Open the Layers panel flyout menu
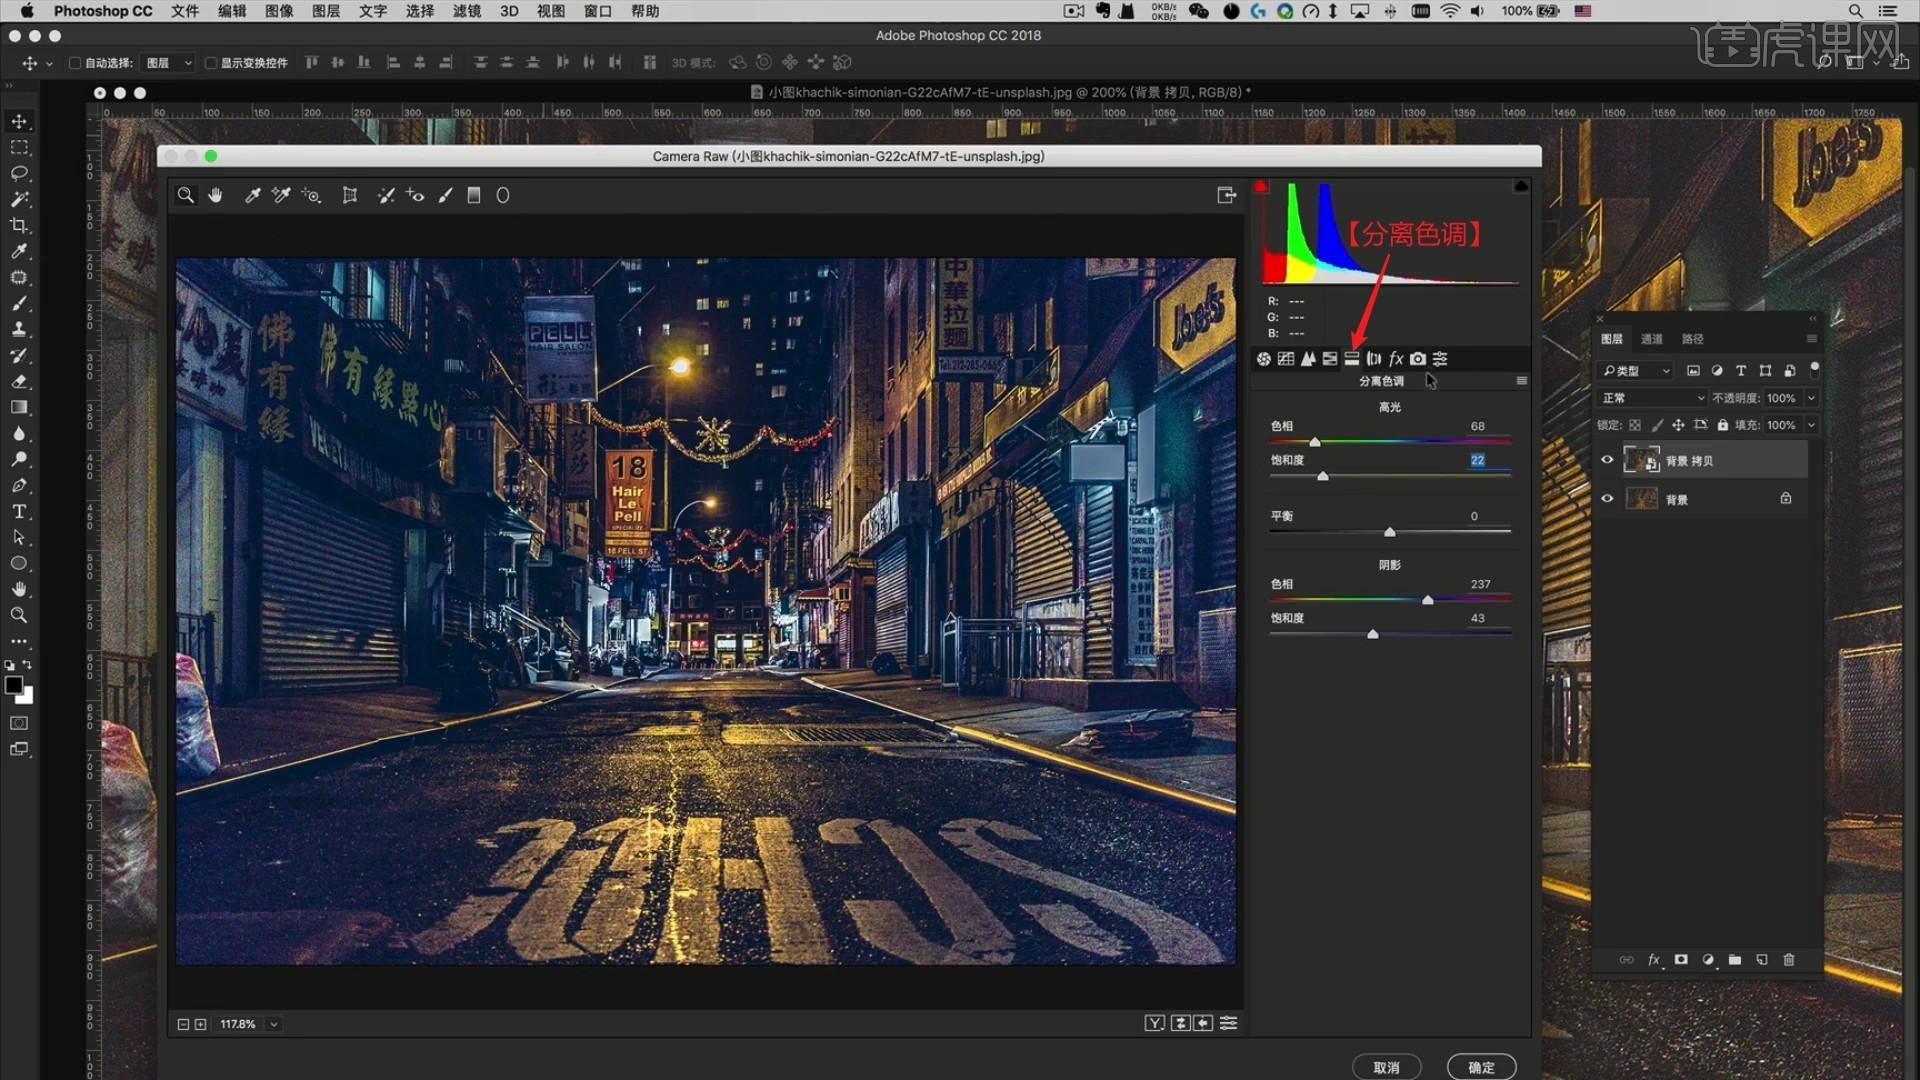This screenshot has height=1080, width=1920. [x=1811, y=339]
